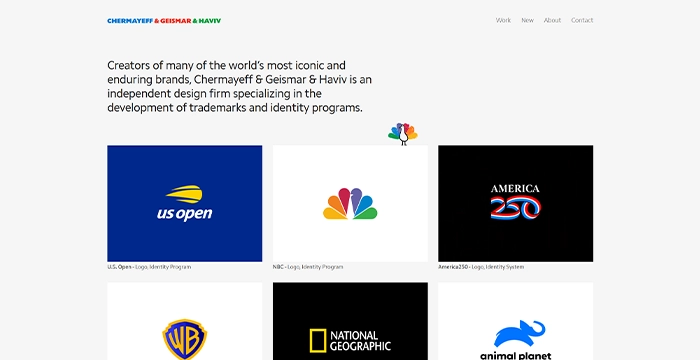Open the National Geographic project tile
The height and width of the screenshot is (360, 700).
(x=350, y=321)
